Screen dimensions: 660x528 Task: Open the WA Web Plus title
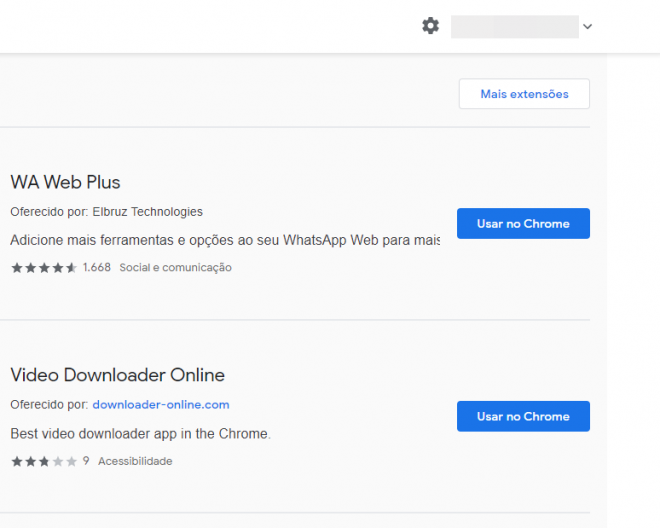65,182
